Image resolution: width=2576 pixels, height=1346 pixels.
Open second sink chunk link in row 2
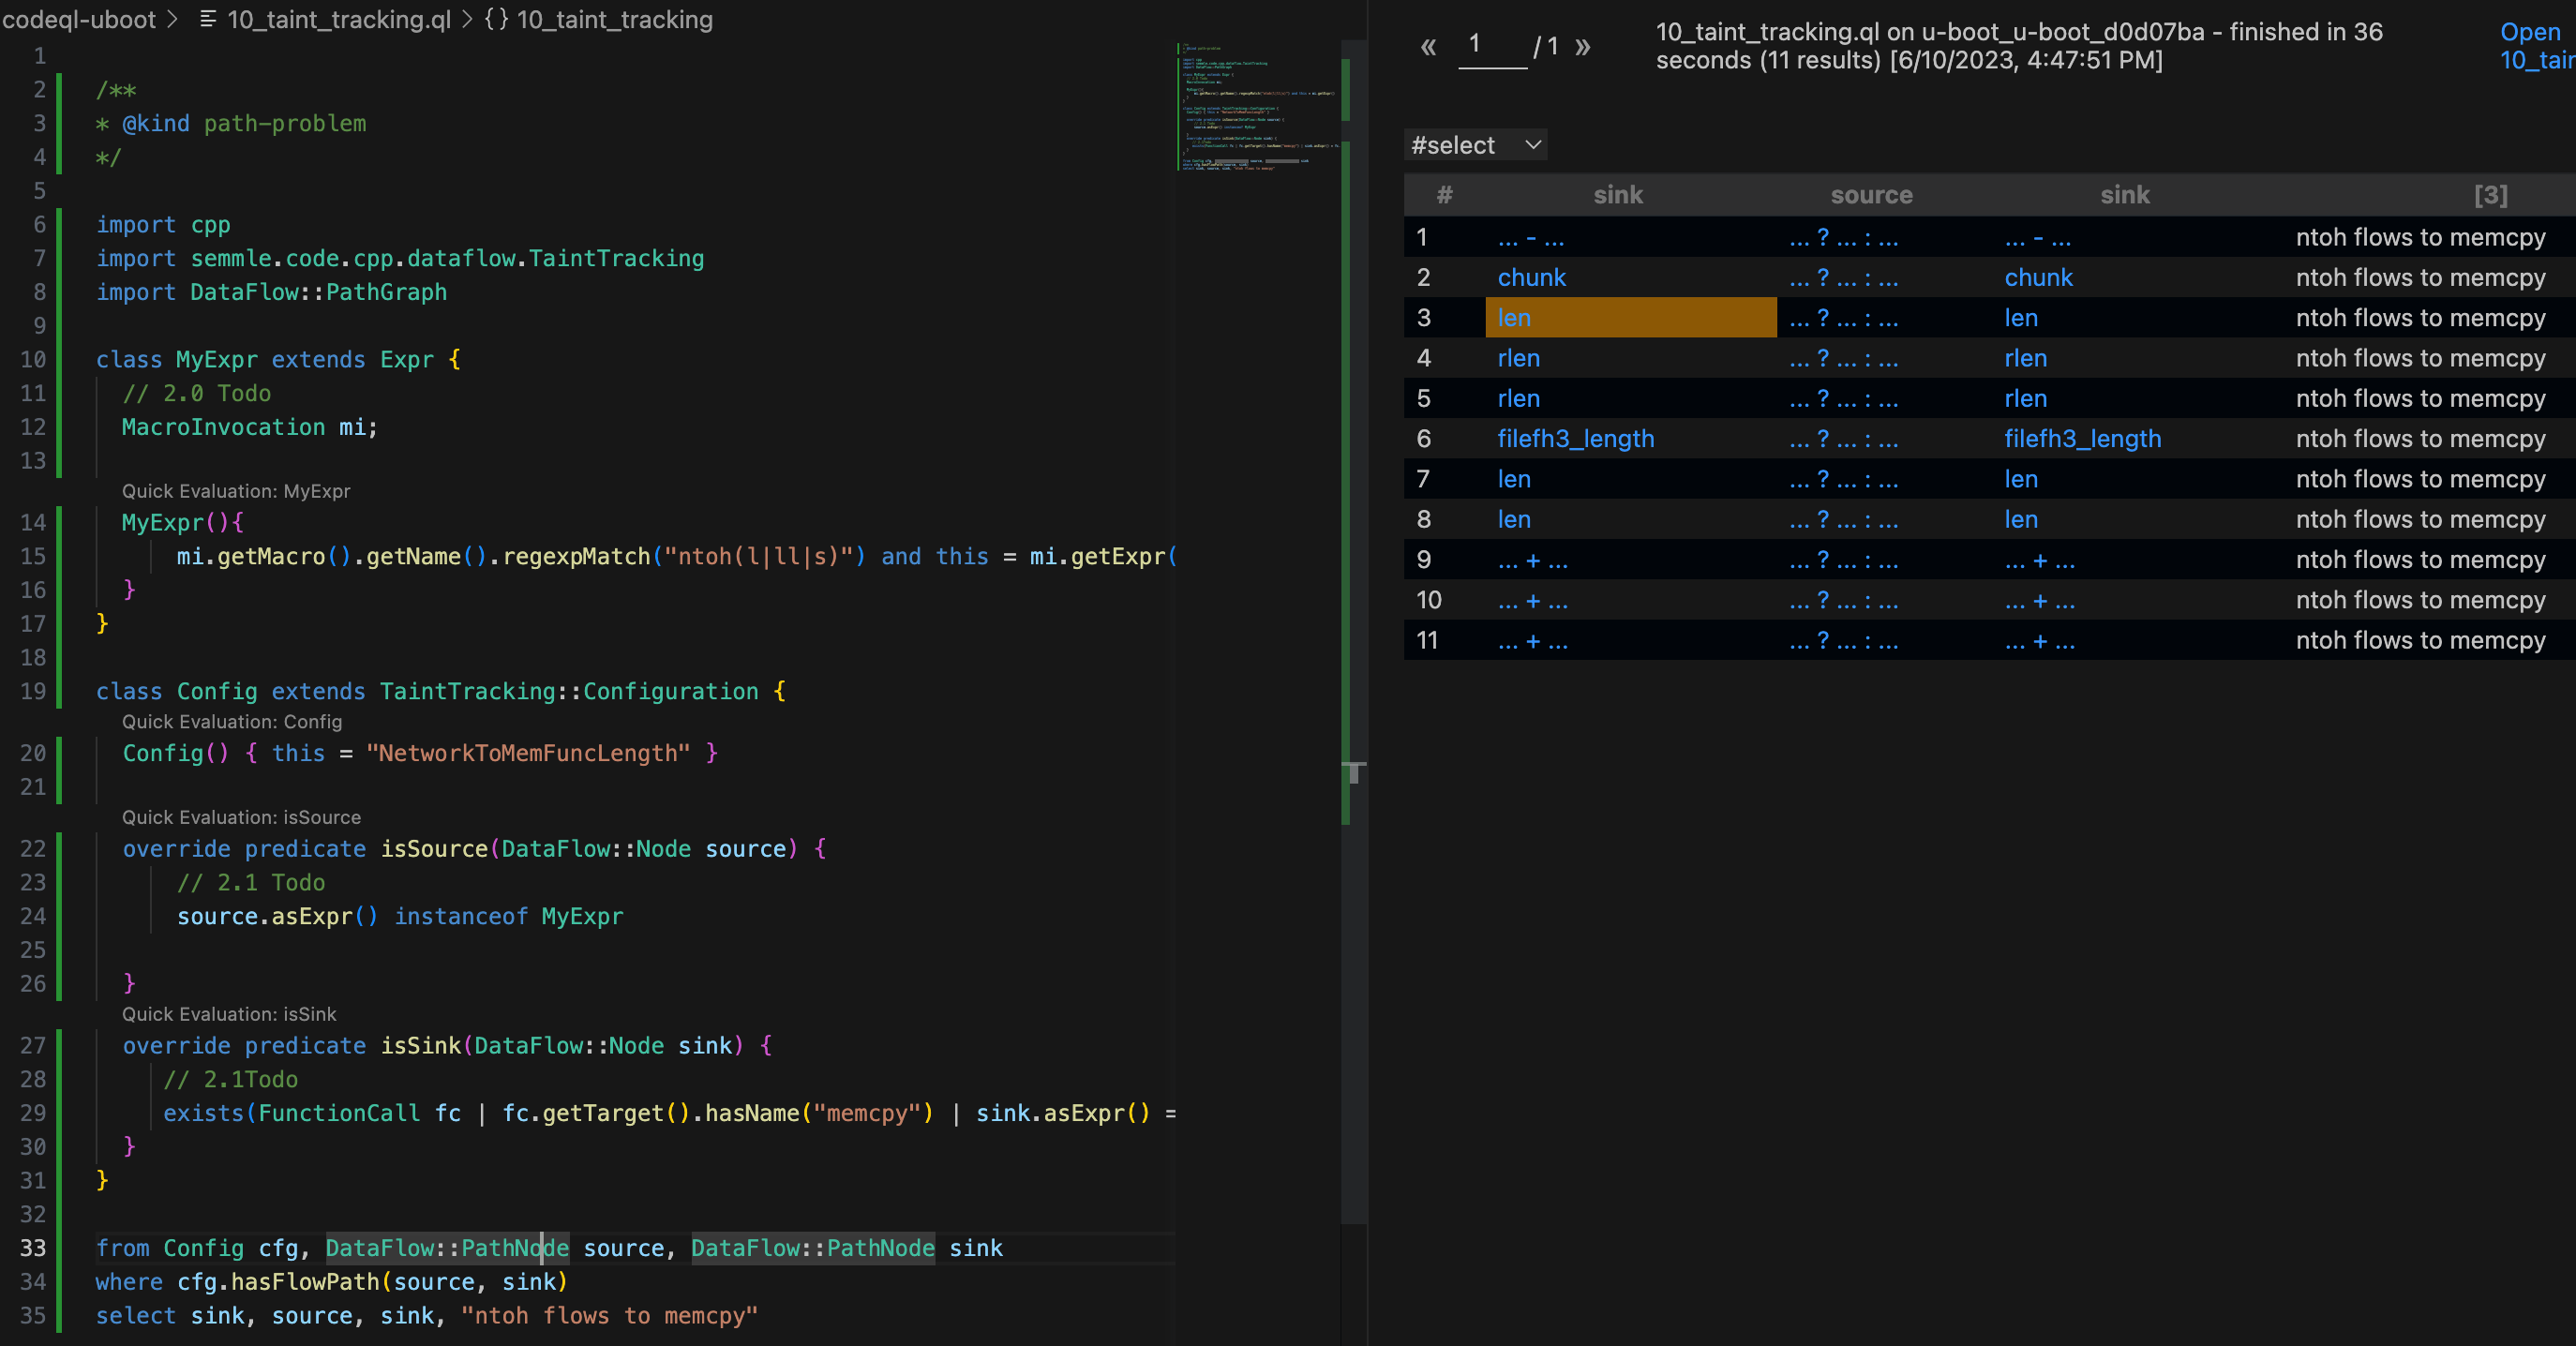tap(2038, 277)
